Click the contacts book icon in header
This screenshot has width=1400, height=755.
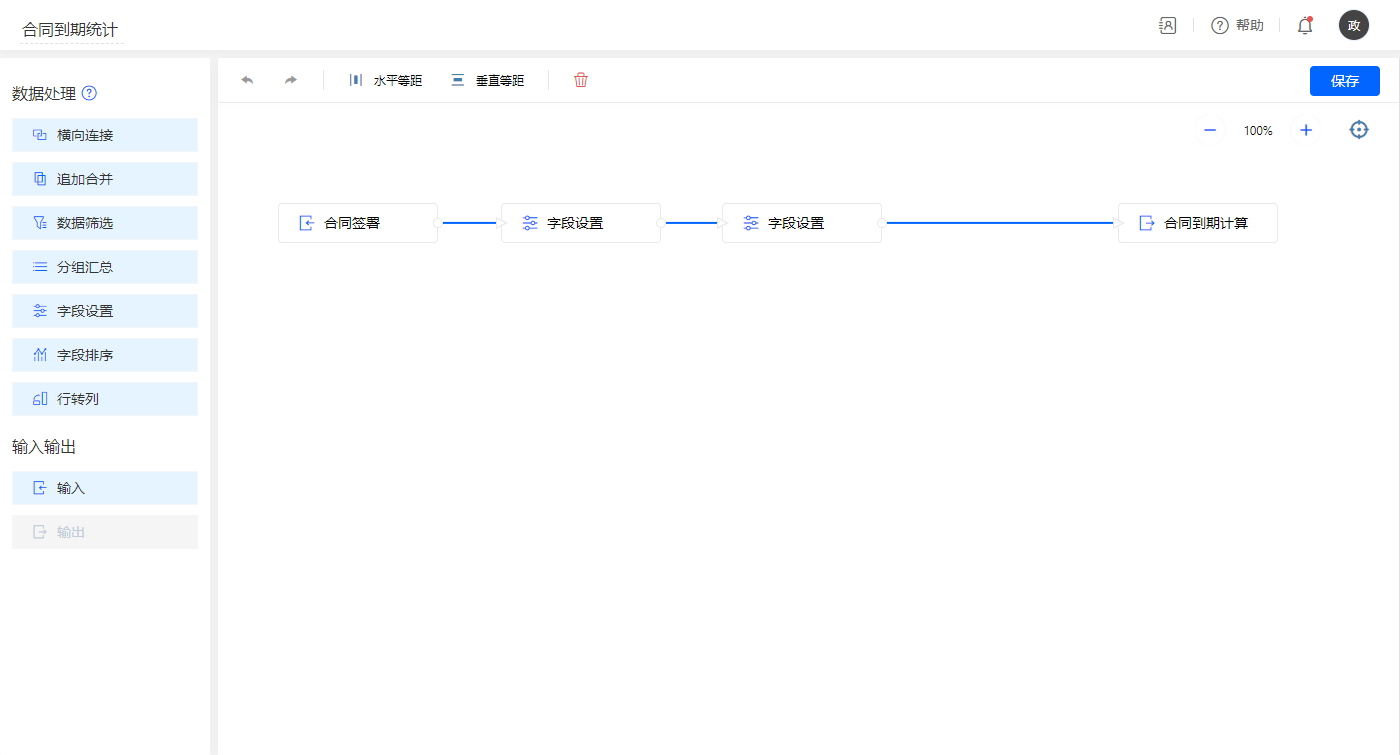tap(1168, 26)
